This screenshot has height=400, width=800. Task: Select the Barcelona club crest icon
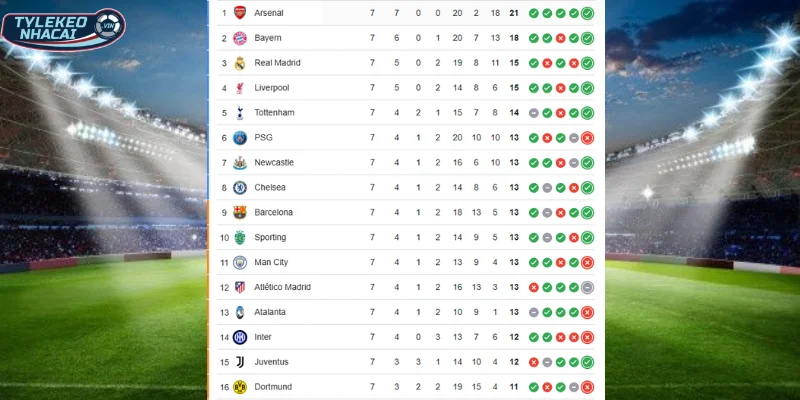click(239, 212)
